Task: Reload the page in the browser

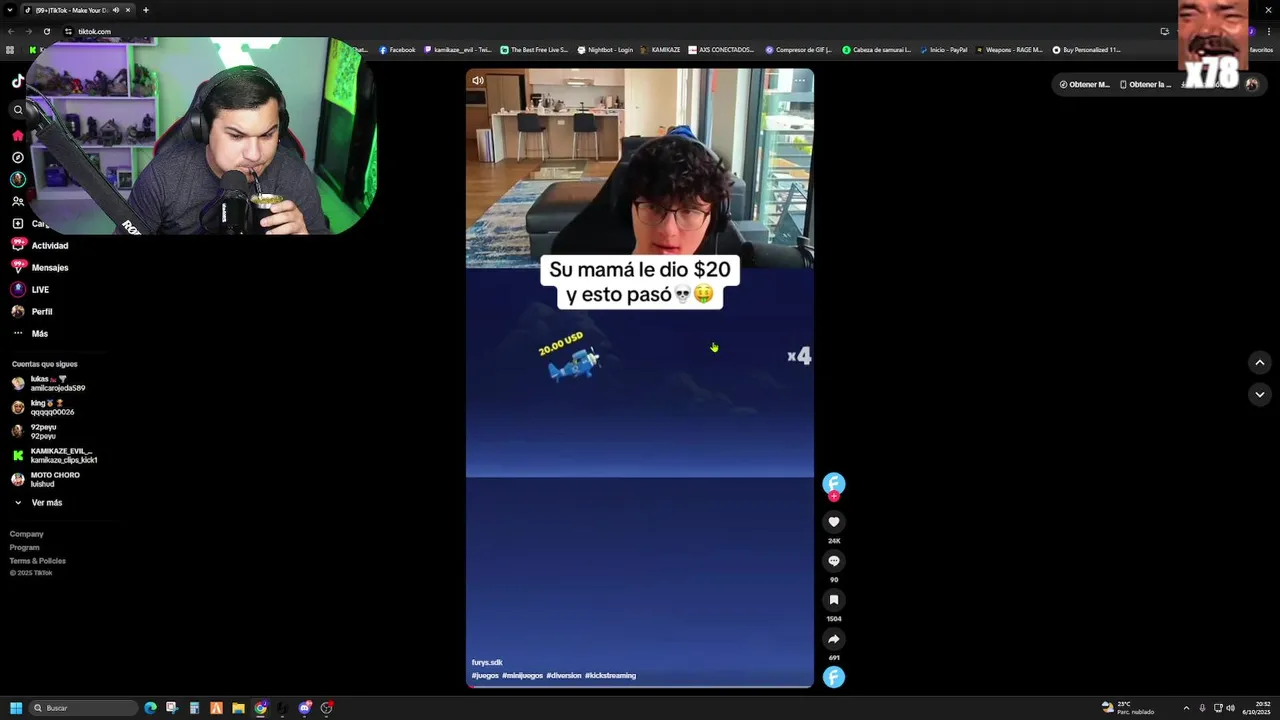Action: click(46, 31)
